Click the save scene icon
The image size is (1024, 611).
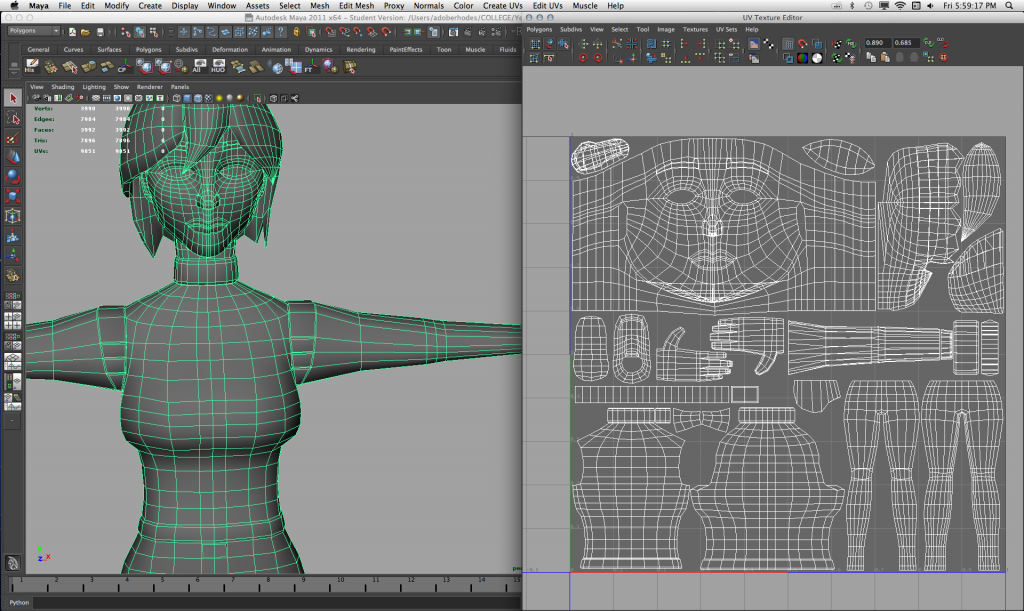(99, 31)
